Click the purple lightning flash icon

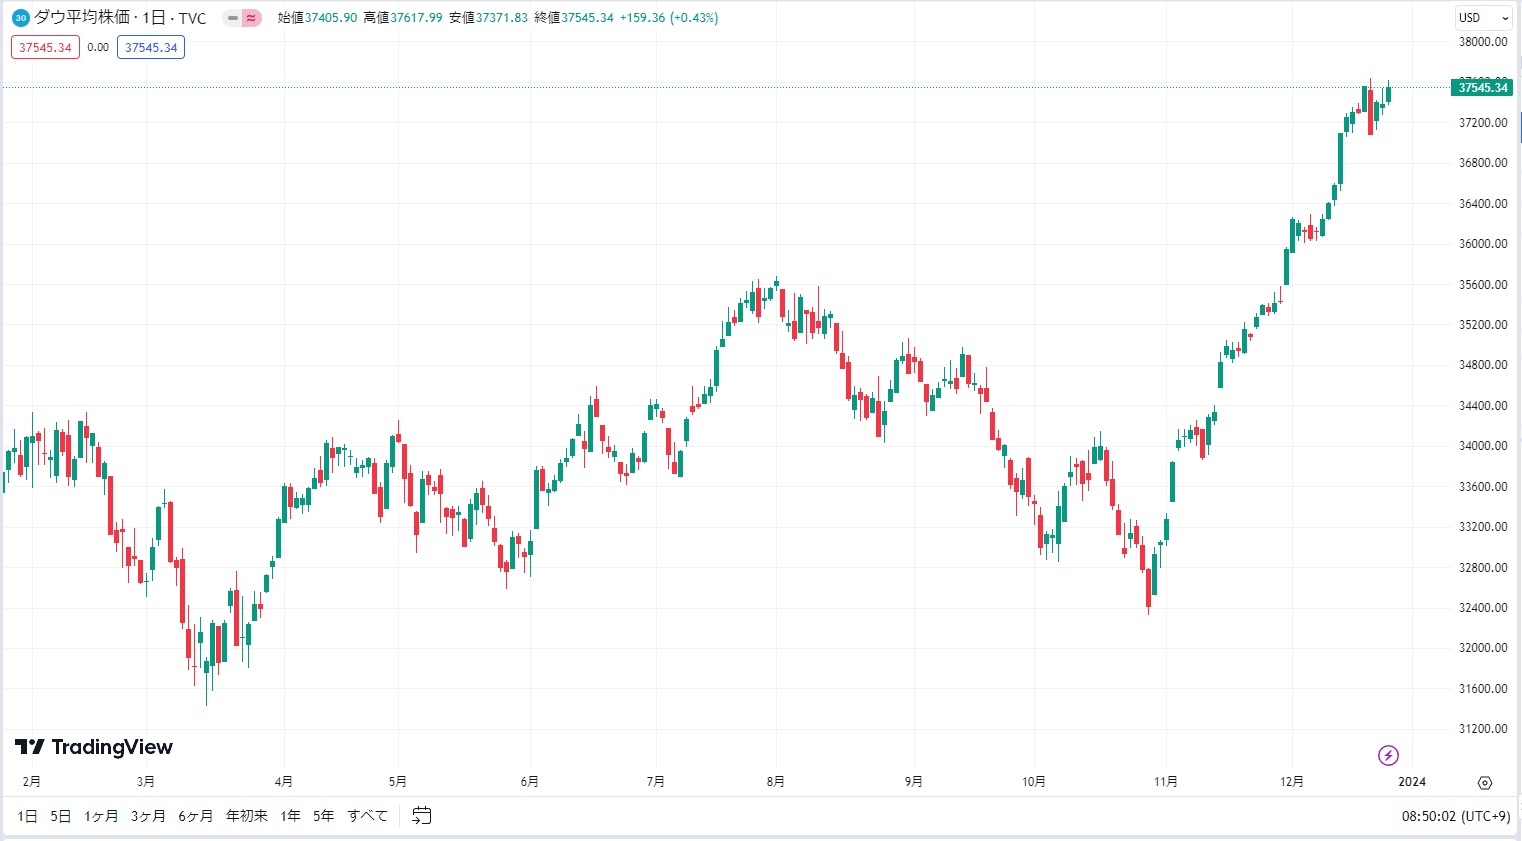click(x=1388, y=755)
